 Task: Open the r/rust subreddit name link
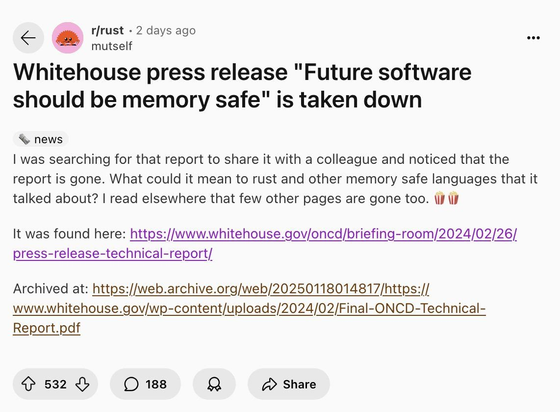coord(108,30)
